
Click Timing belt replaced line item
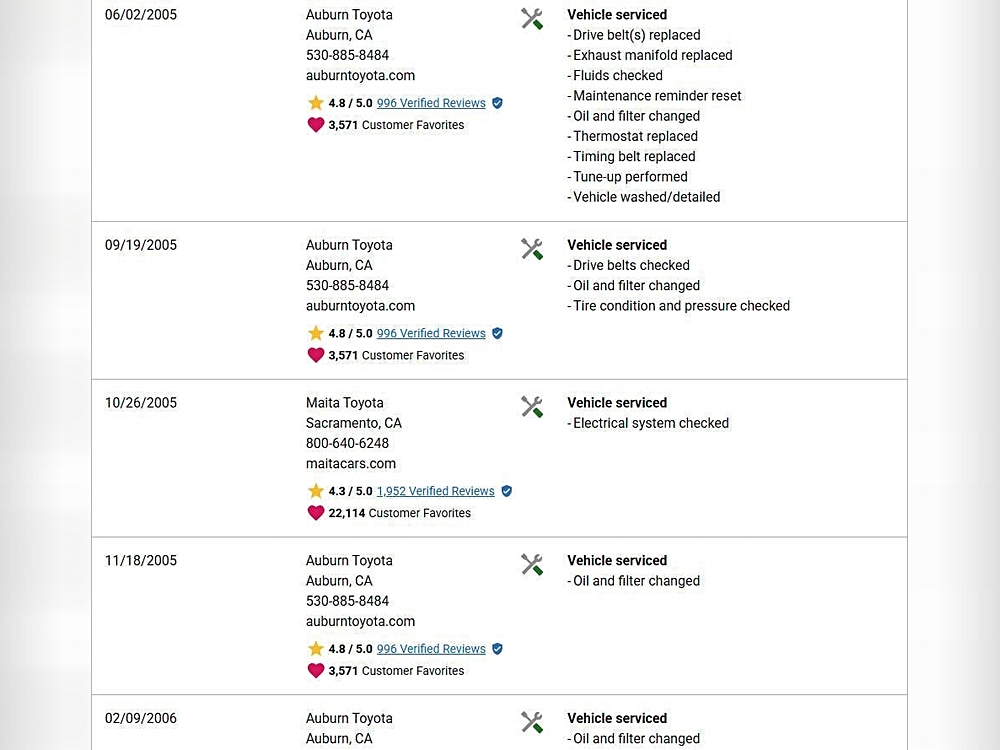coord(634,156)
